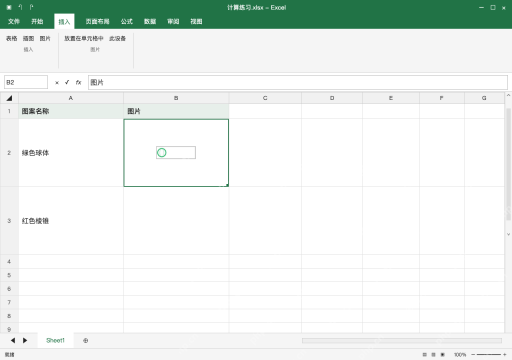Click cell B1 containing 图片
The height and width of the screenshot is (360, 512).
pos(176,111)
